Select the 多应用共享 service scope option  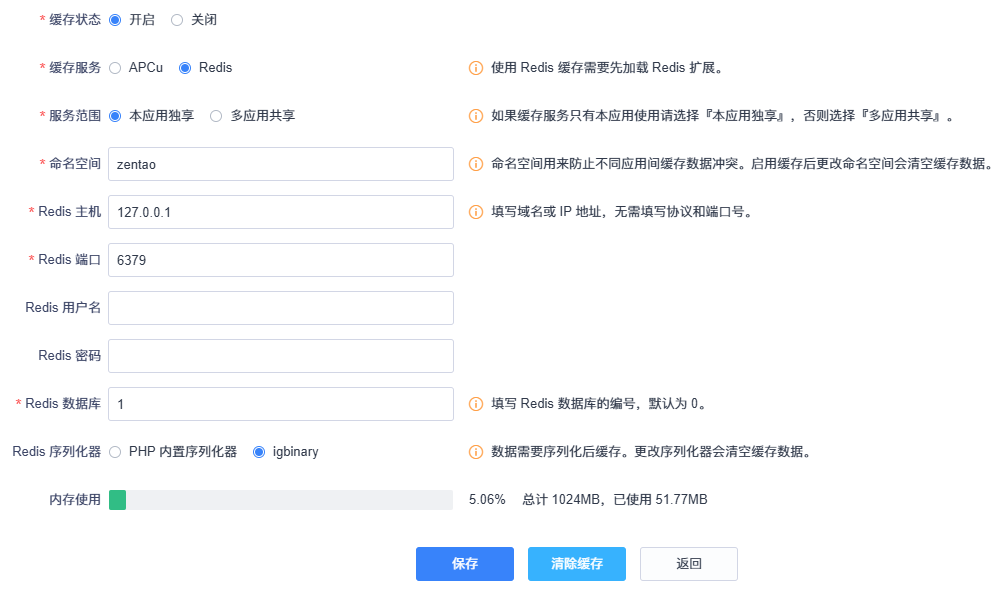[216, 116]
